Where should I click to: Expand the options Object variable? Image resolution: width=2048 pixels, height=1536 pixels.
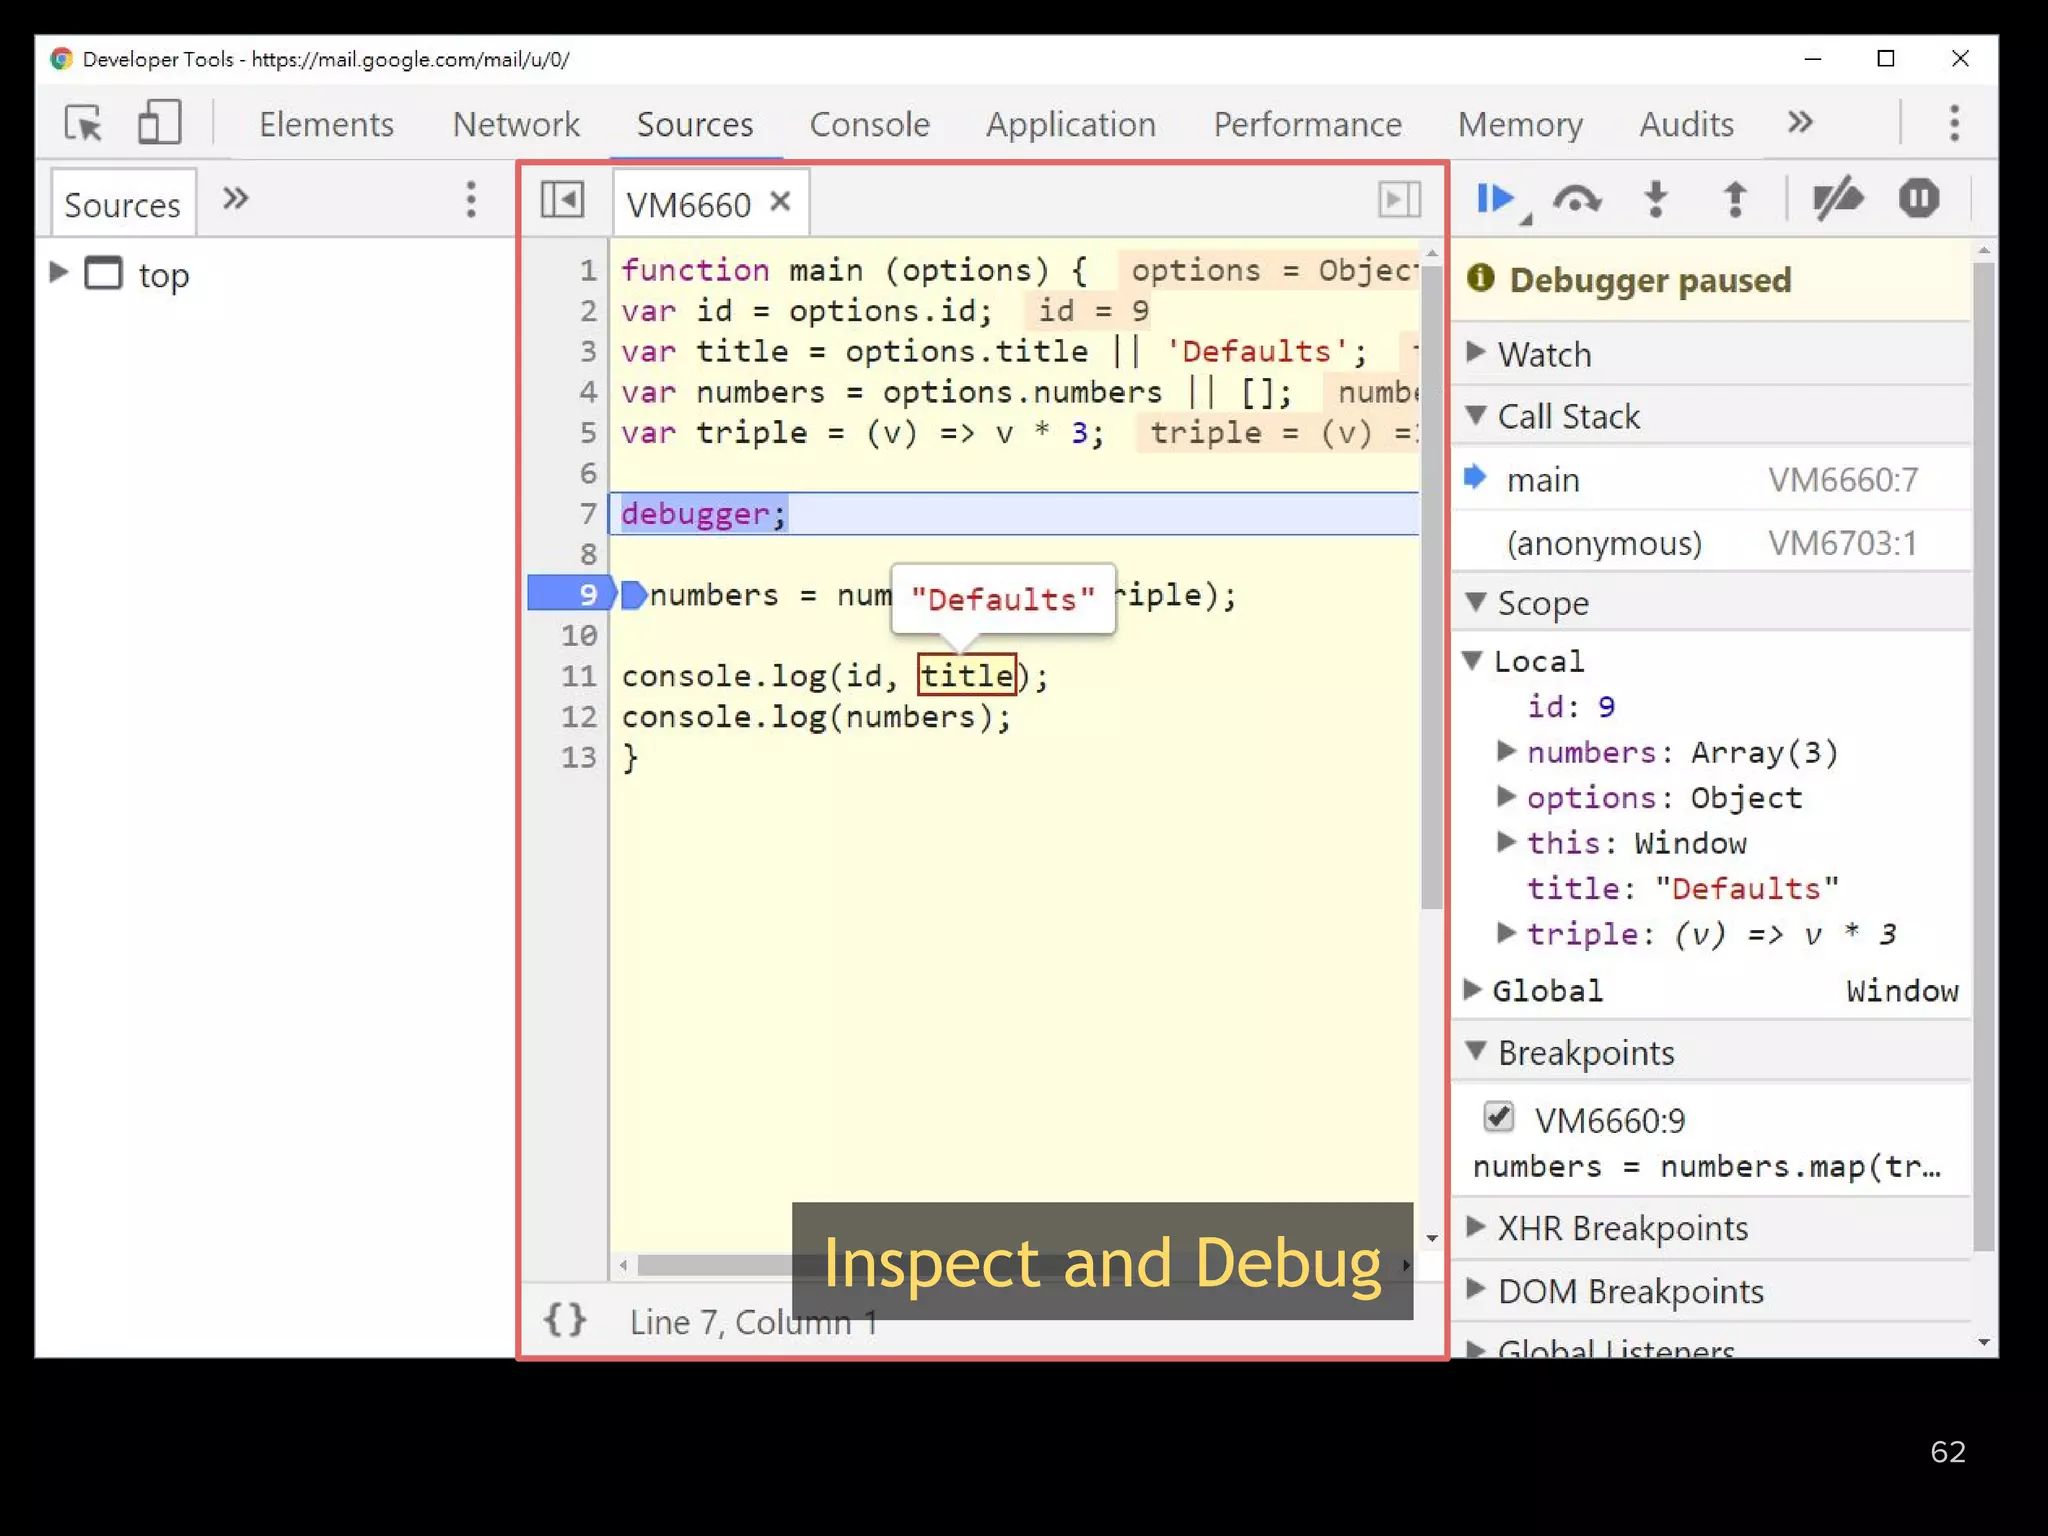[x=1506, y=796]
